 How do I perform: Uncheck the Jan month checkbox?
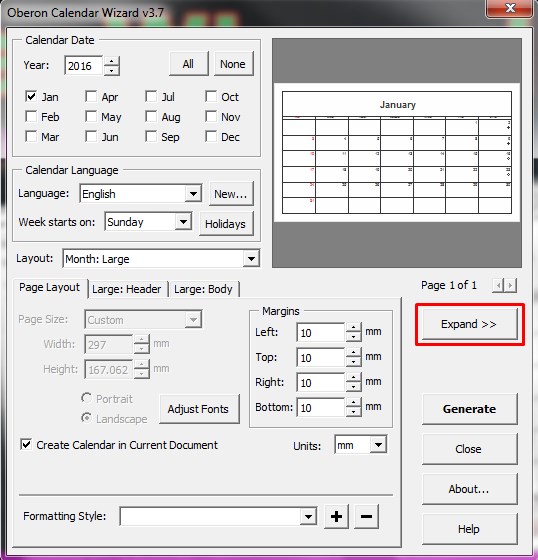pyautogui.click(x=31, y=96)
